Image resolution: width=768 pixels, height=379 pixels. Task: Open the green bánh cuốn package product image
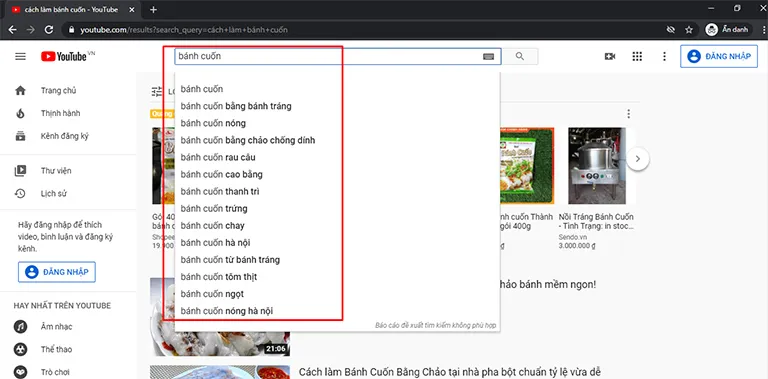527,166
